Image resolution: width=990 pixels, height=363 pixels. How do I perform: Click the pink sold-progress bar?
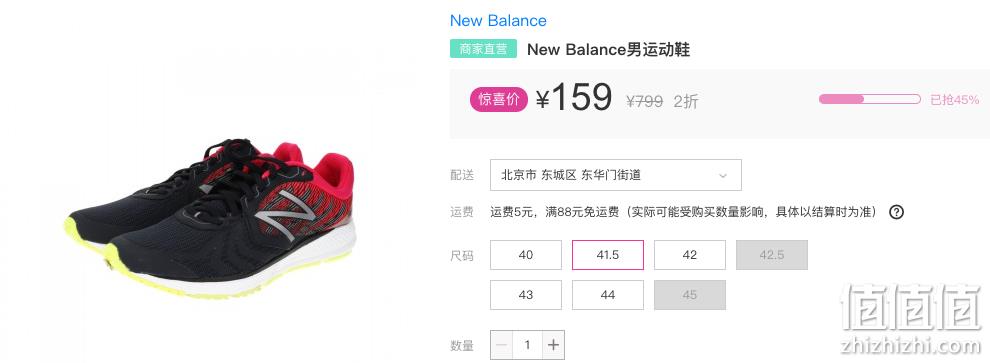(869, 99)
